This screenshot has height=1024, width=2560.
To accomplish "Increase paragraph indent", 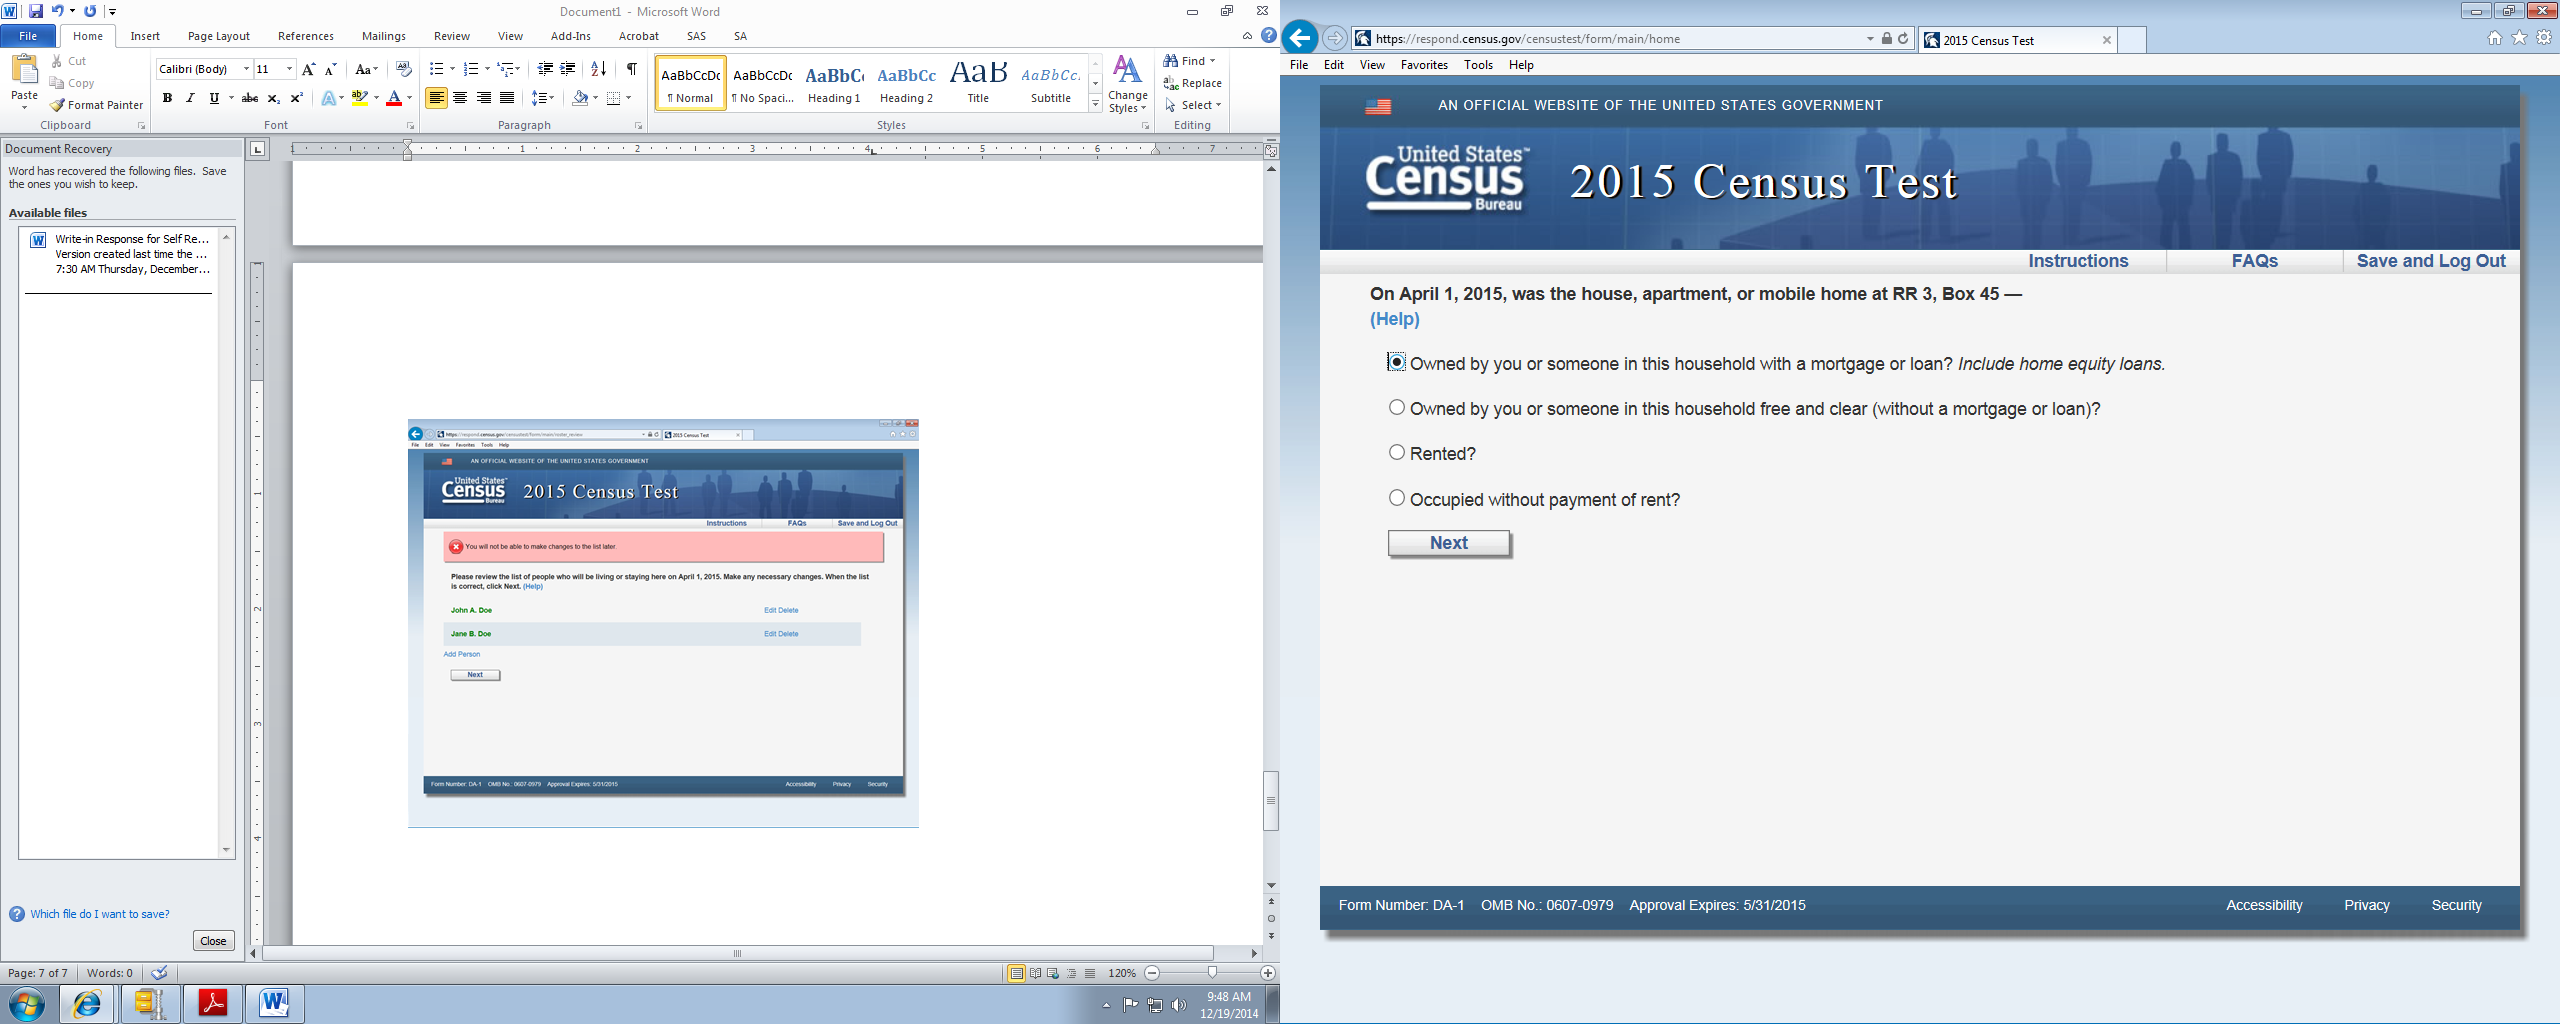I will pyautogui.click(x=568, y=69).
